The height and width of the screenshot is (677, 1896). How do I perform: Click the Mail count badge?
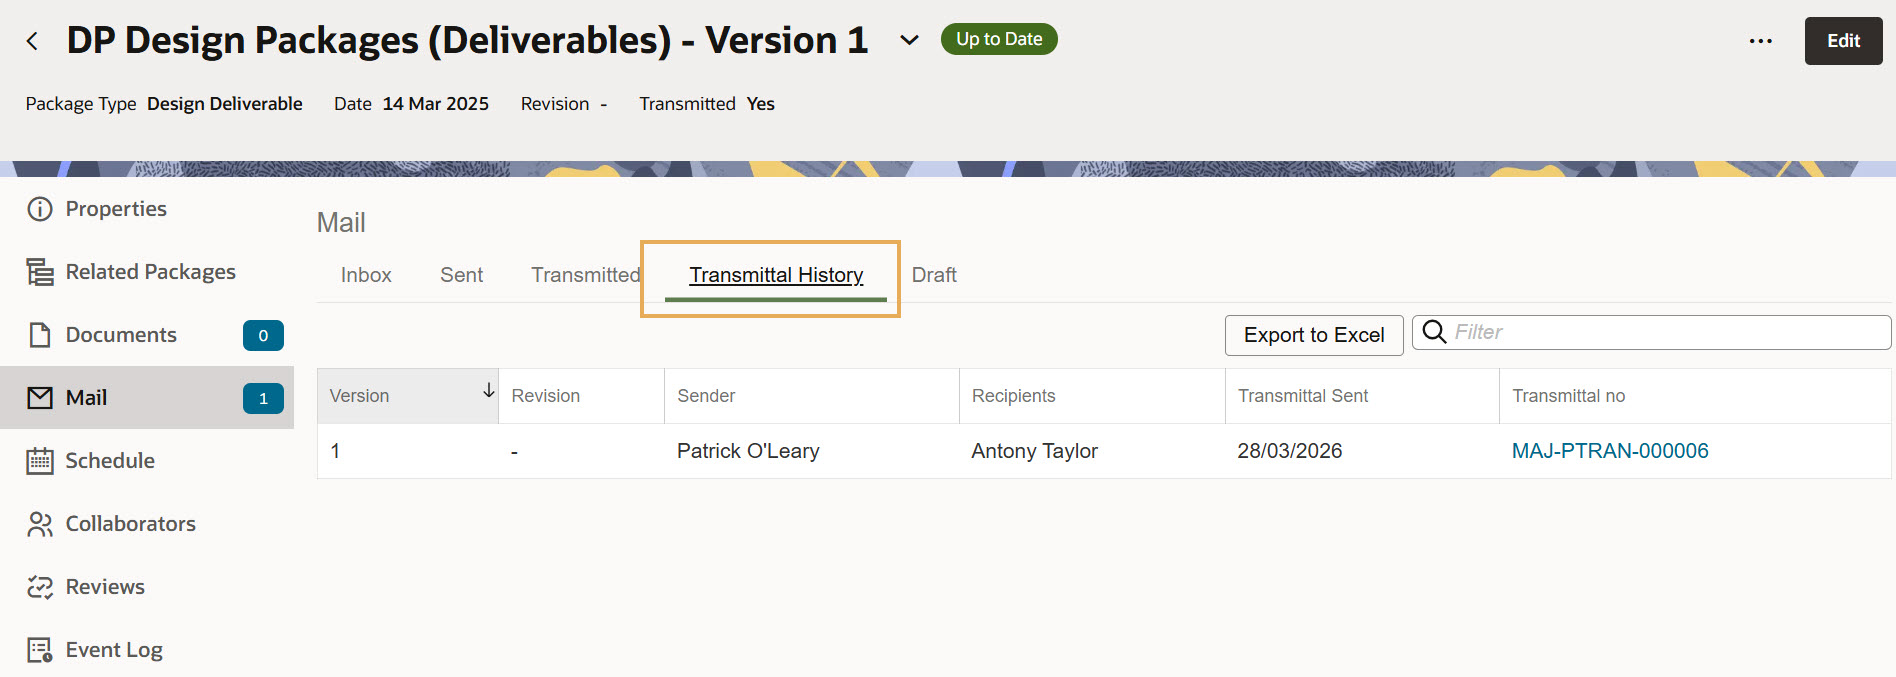tap(263, 398)
